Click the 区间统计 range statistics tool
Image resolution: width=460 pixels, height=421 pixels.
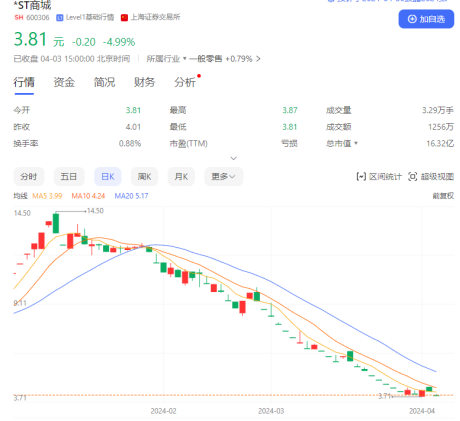(x=379, y=177)
